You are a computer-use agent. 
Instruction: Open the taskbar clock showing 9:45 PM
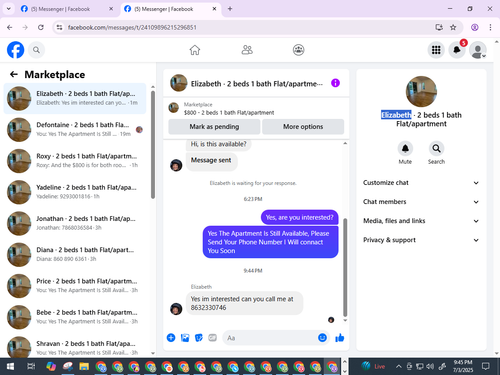coord(463,366)
